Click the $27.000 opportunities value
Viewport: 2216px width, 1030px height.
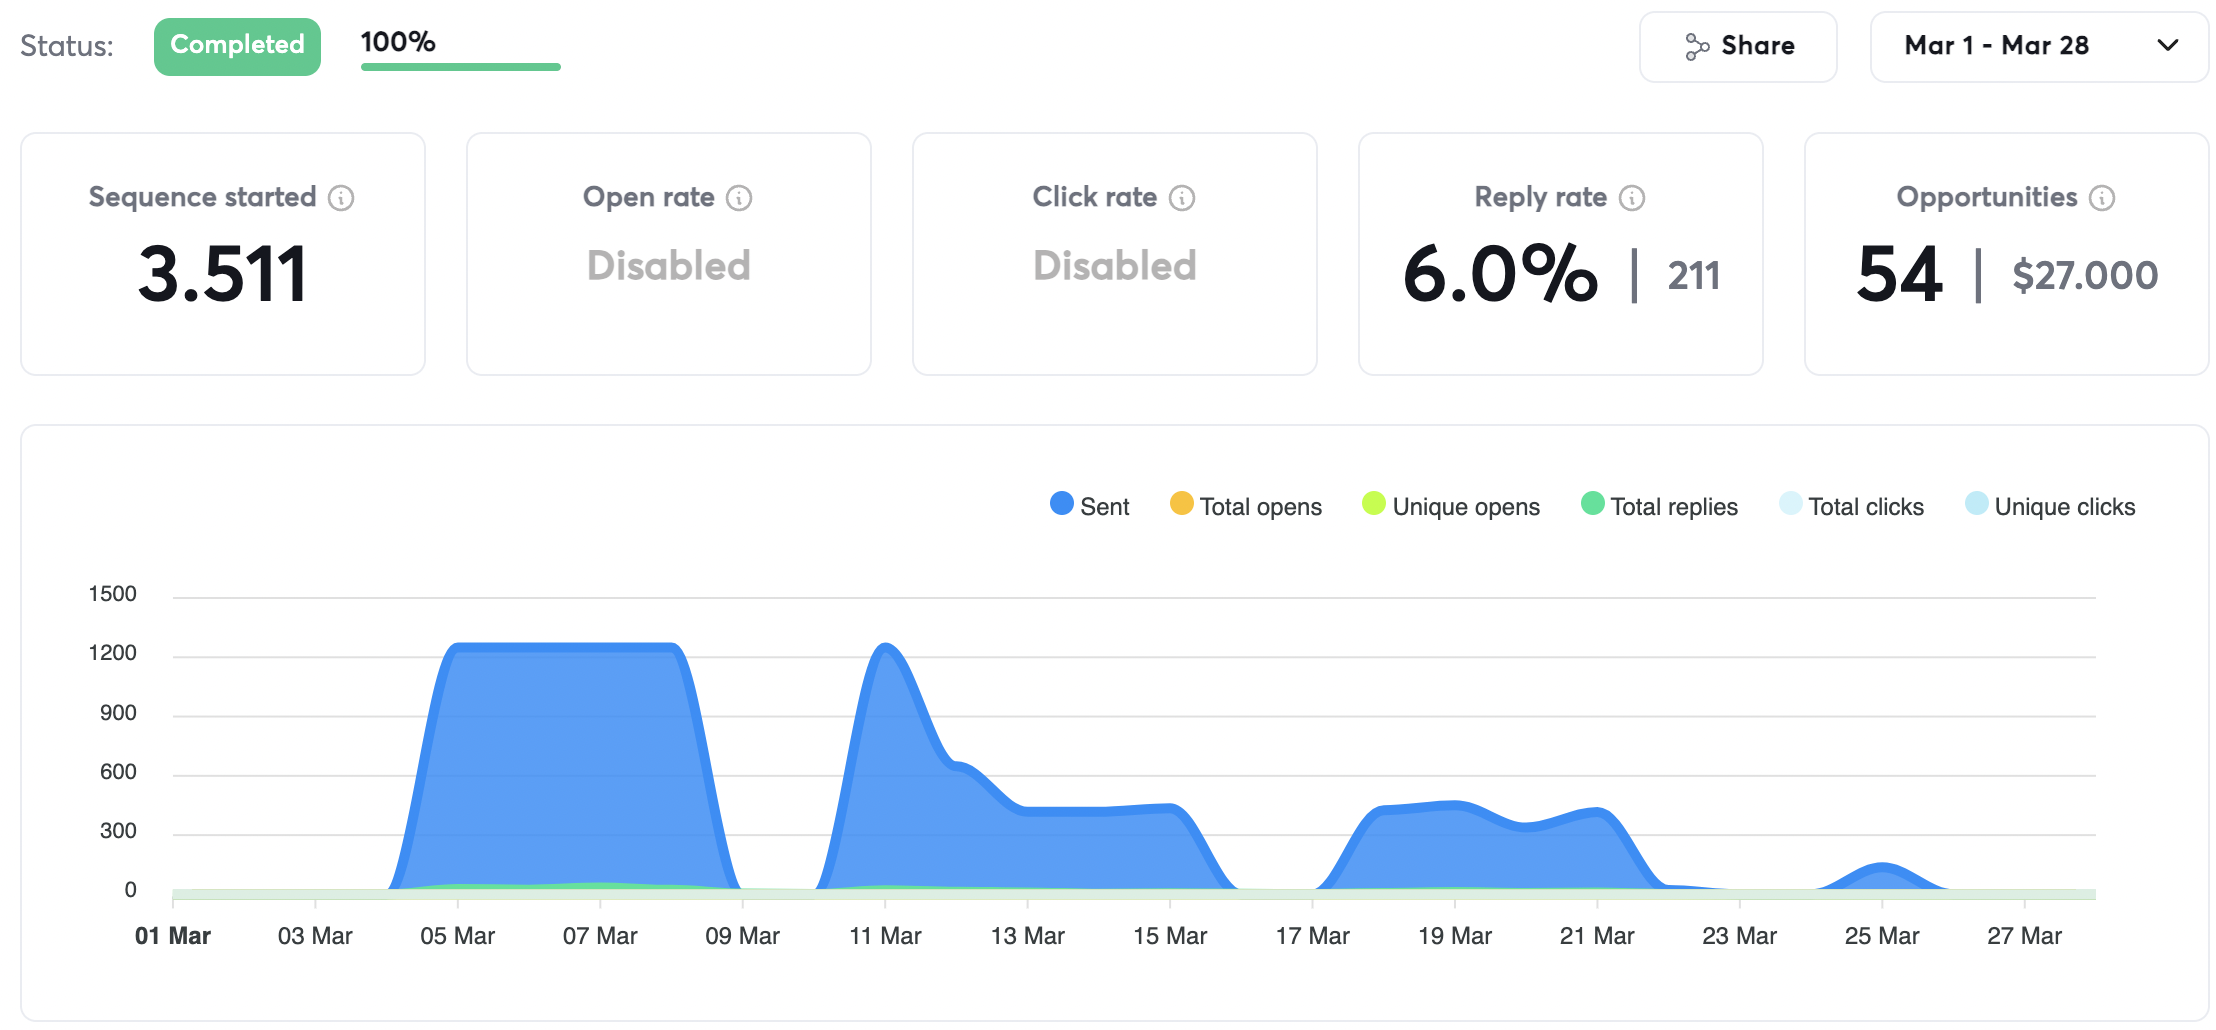click(2084, 275)
